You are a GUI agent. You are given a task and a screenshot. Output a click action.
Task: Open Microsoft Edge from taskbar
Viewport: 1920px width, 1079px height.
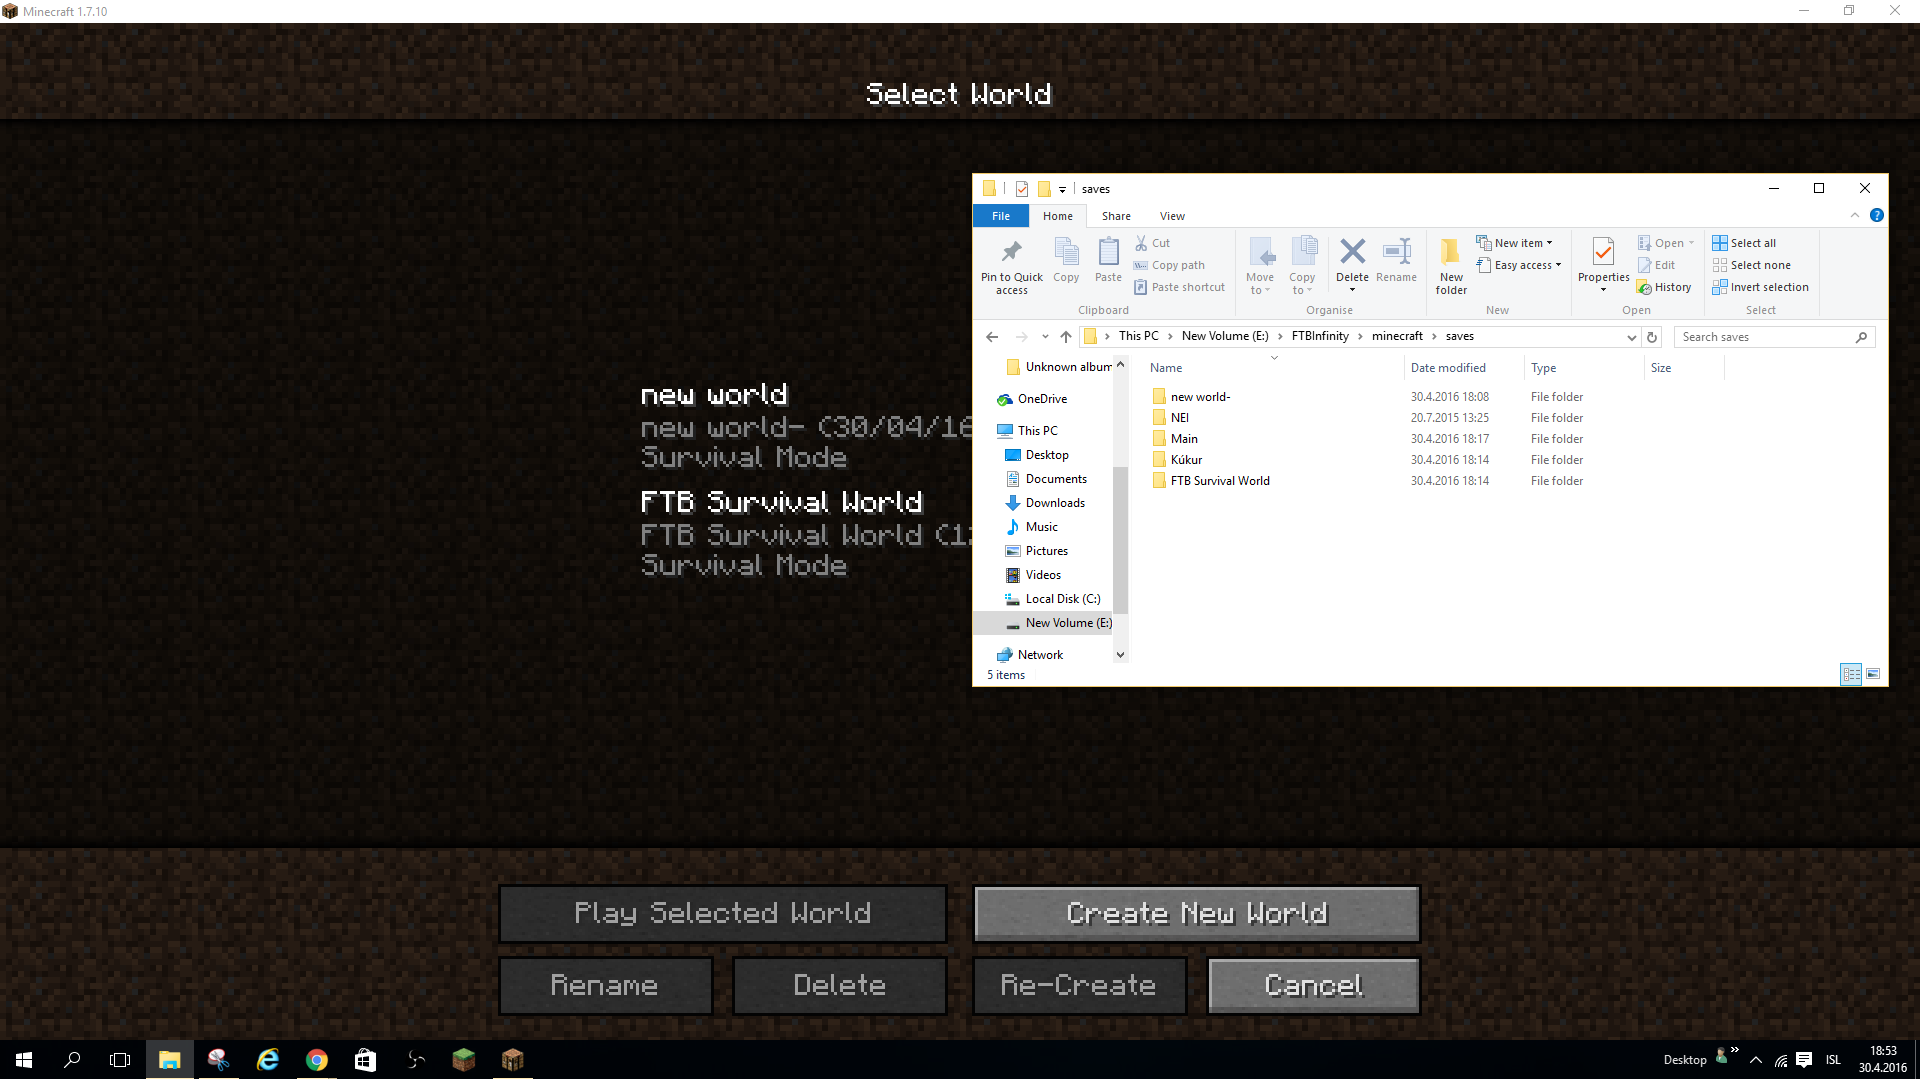[267, 1060]
